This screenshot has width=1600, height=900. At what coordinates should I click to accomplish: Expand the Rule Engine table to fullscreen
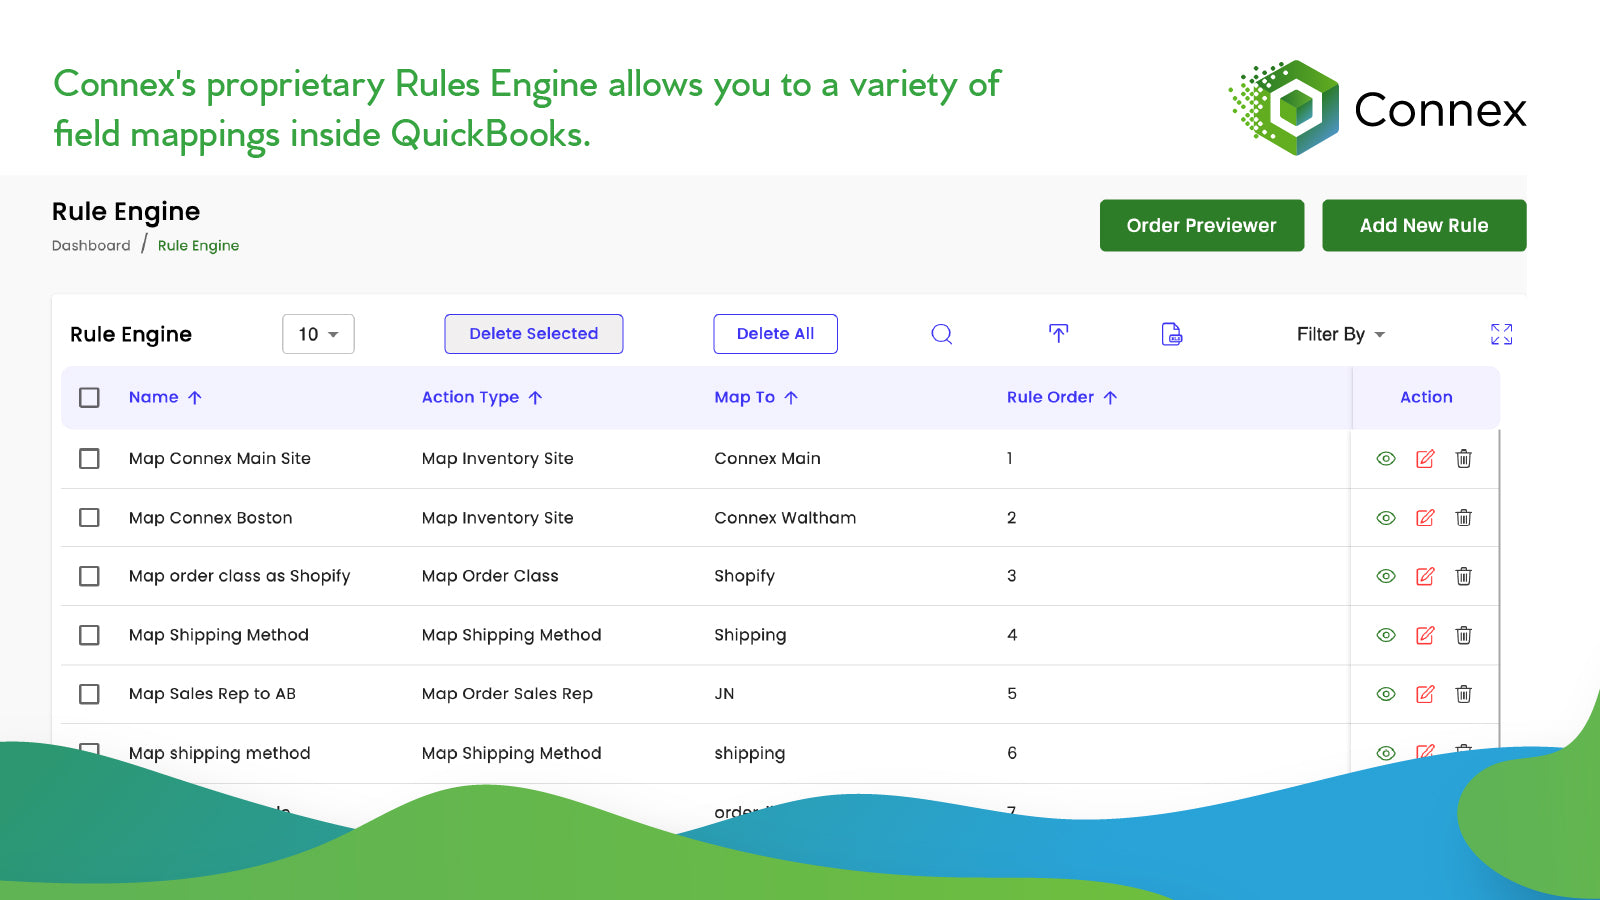click(1501, 334)
